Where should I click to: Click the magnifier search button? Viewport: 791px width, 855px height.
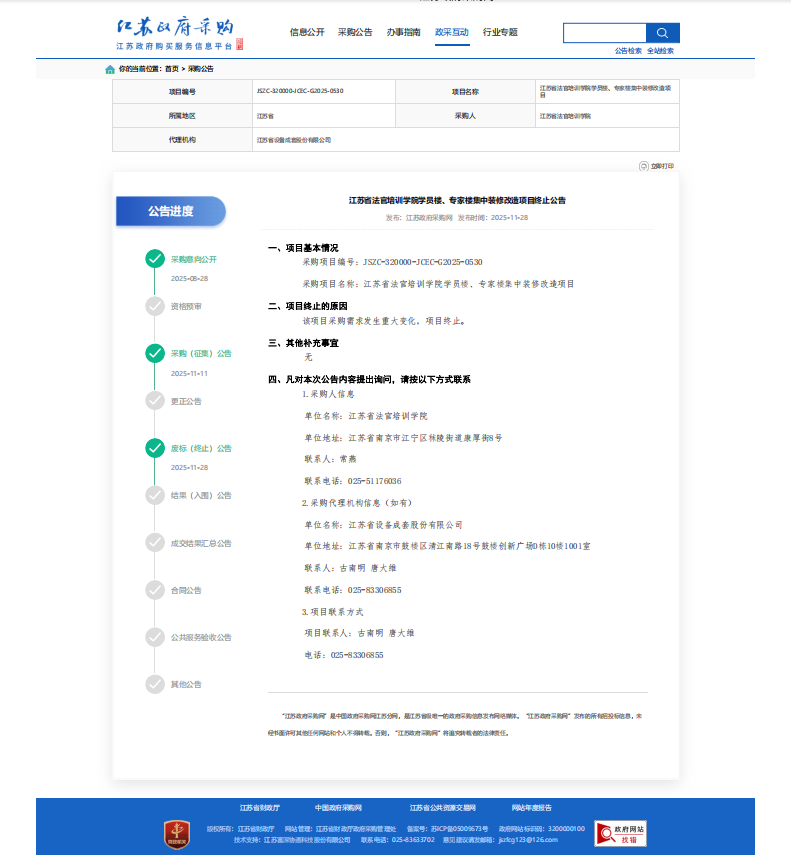click(x=662, y=33)
